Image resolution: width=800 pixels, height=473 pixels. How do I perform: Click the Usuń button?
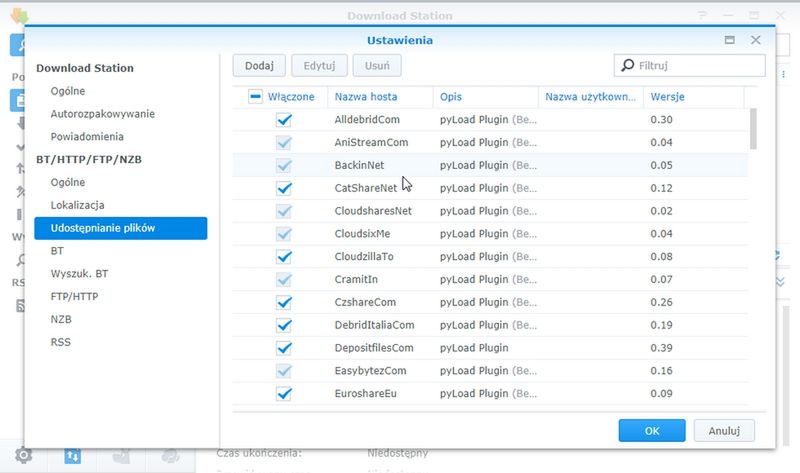pos(377,66)
